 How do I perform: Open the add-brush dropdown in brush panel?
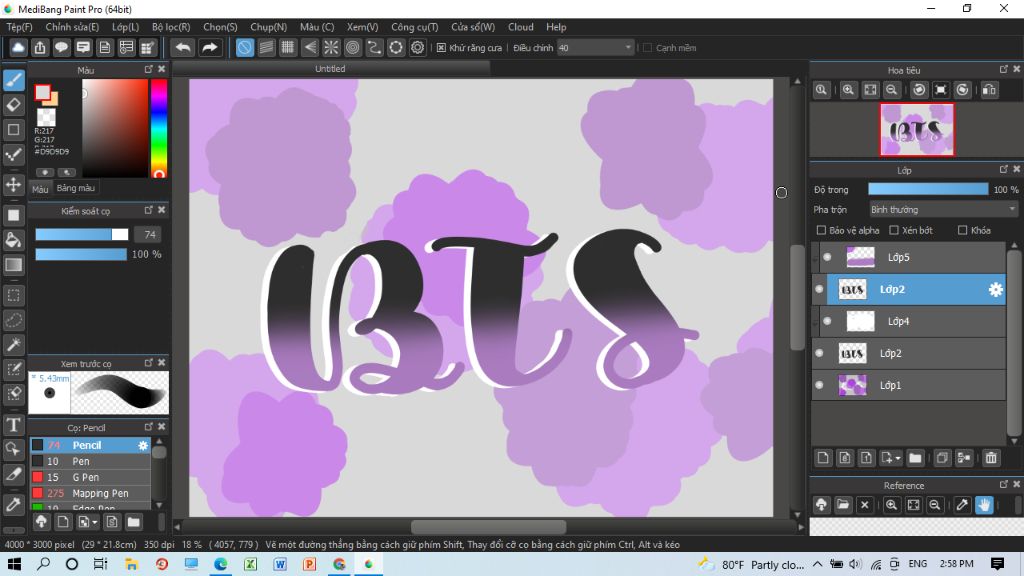pyautogui.click(x=95, y=522)
